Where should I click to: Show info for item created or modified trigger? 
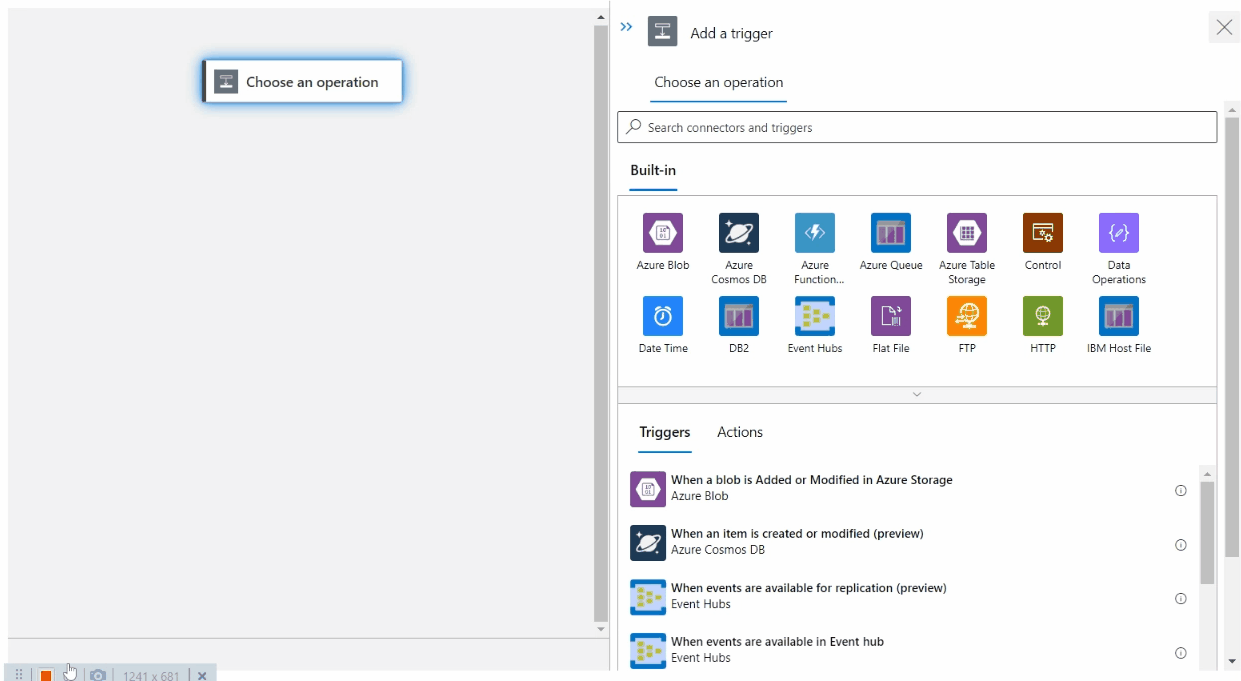click(x=1180, y=545)
